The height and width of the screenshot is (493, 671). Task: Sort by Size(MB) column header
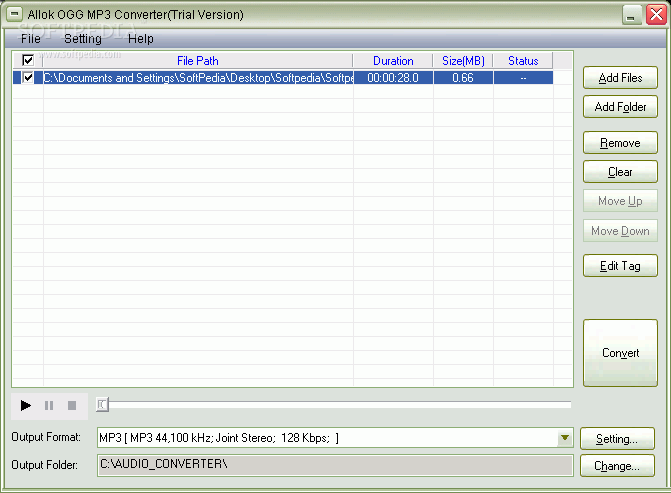click(x=463, y=61)
